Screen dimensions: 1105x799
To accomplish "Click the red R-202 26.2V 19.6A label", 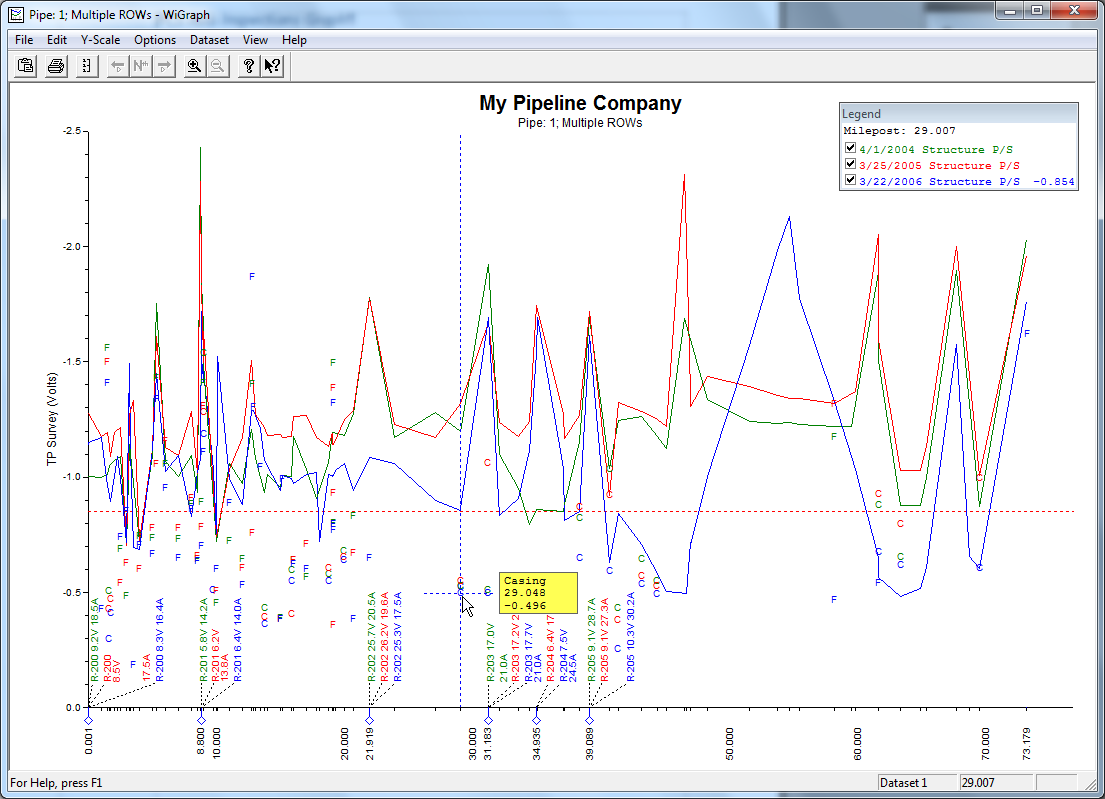I will pos(384,637).
